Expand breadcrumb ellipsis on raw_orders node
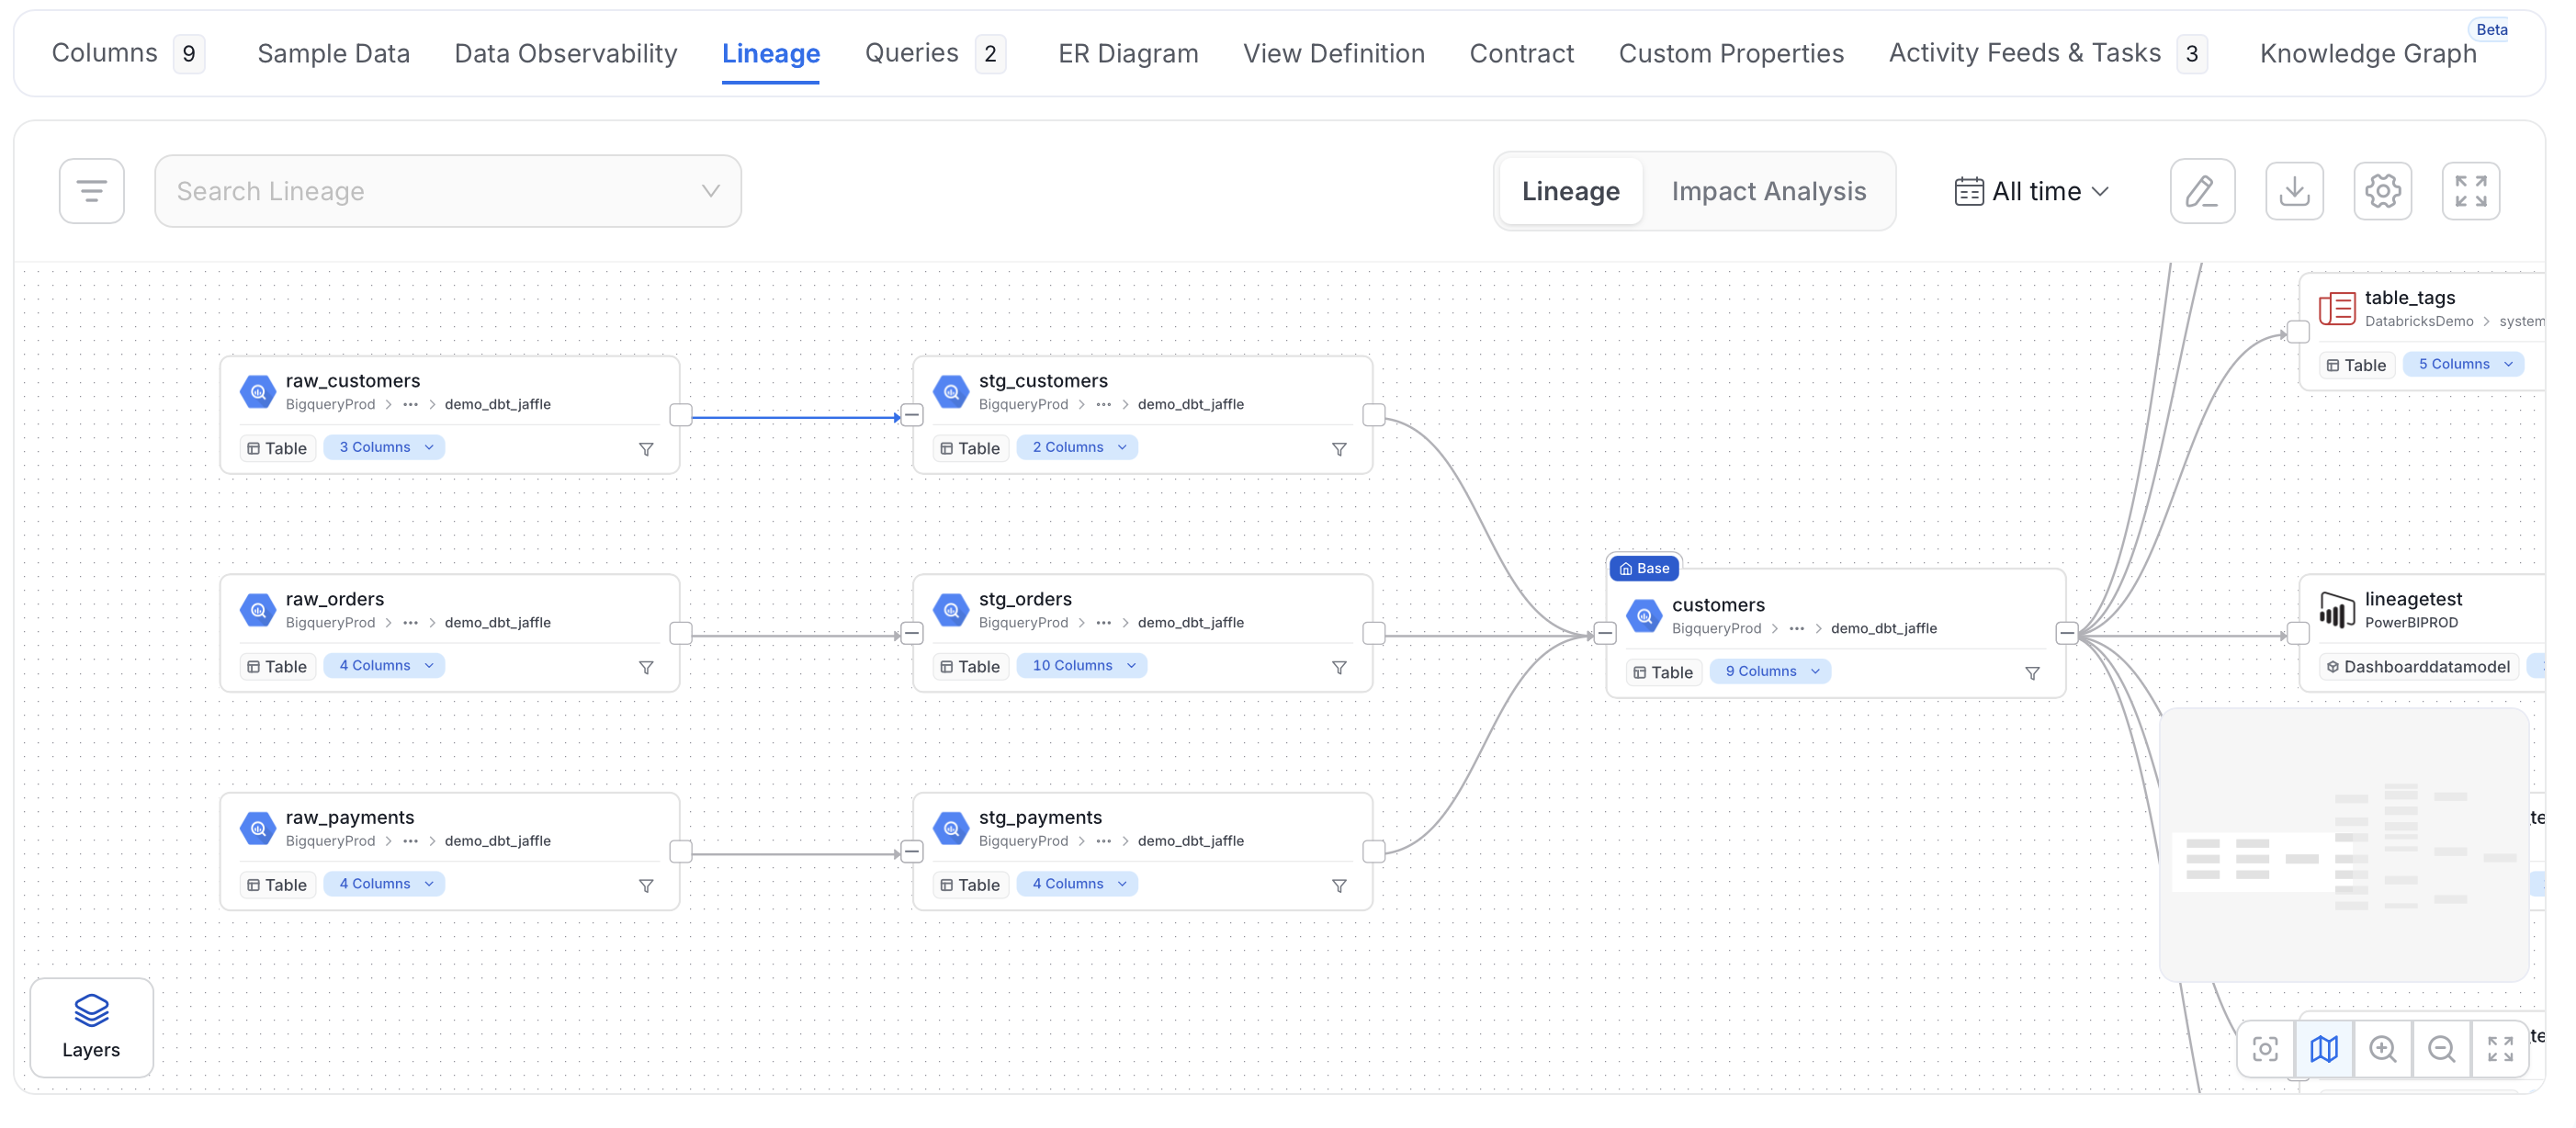Viewport: 2576px width, 1128px height. point(410,623)
